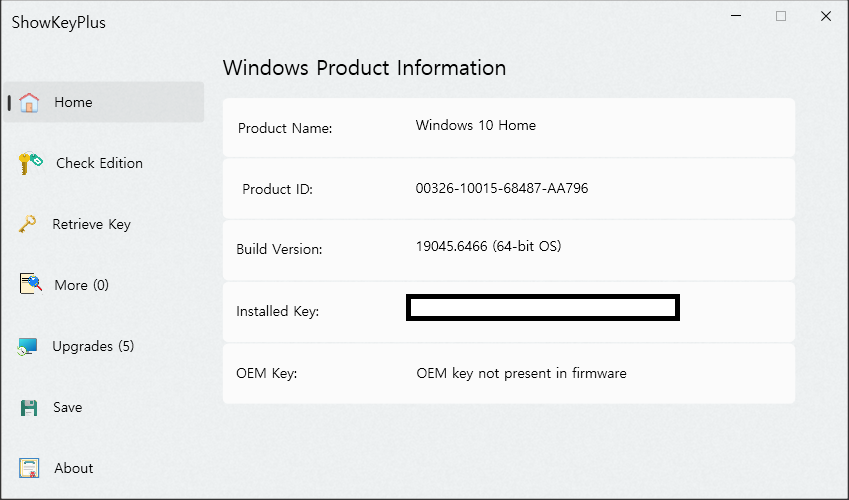Go to More (0) section
Image resolution: width=849 pixels, height=500 pixels.
pos(81,285)
